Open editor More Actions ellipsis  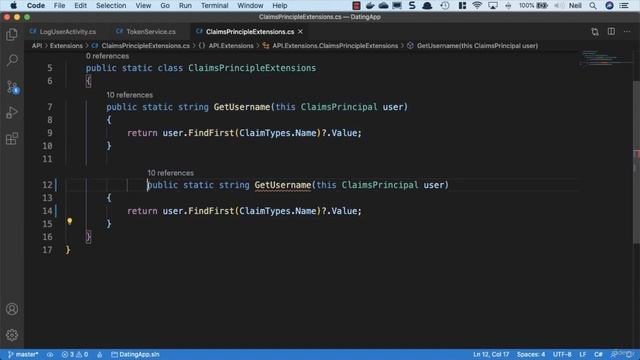pos(627,31)
